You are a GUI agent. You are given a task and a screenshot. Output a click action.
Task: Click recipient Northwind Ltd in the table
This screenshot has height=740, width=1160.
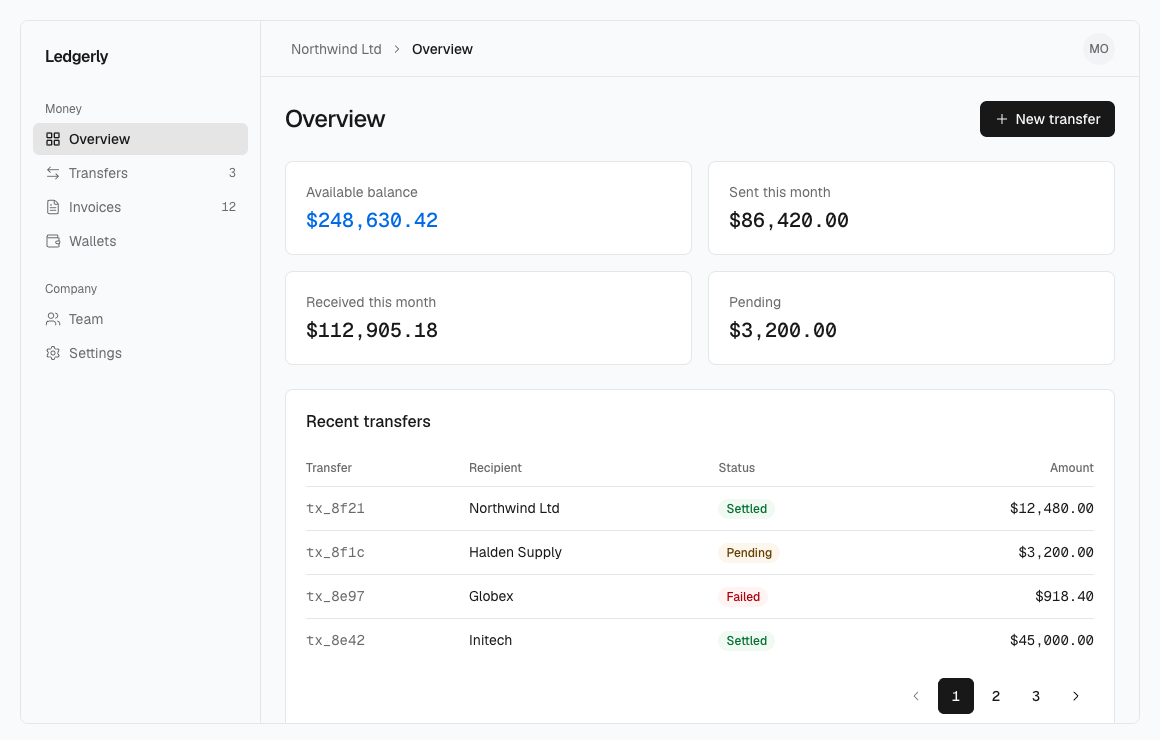tap(514, 508)
